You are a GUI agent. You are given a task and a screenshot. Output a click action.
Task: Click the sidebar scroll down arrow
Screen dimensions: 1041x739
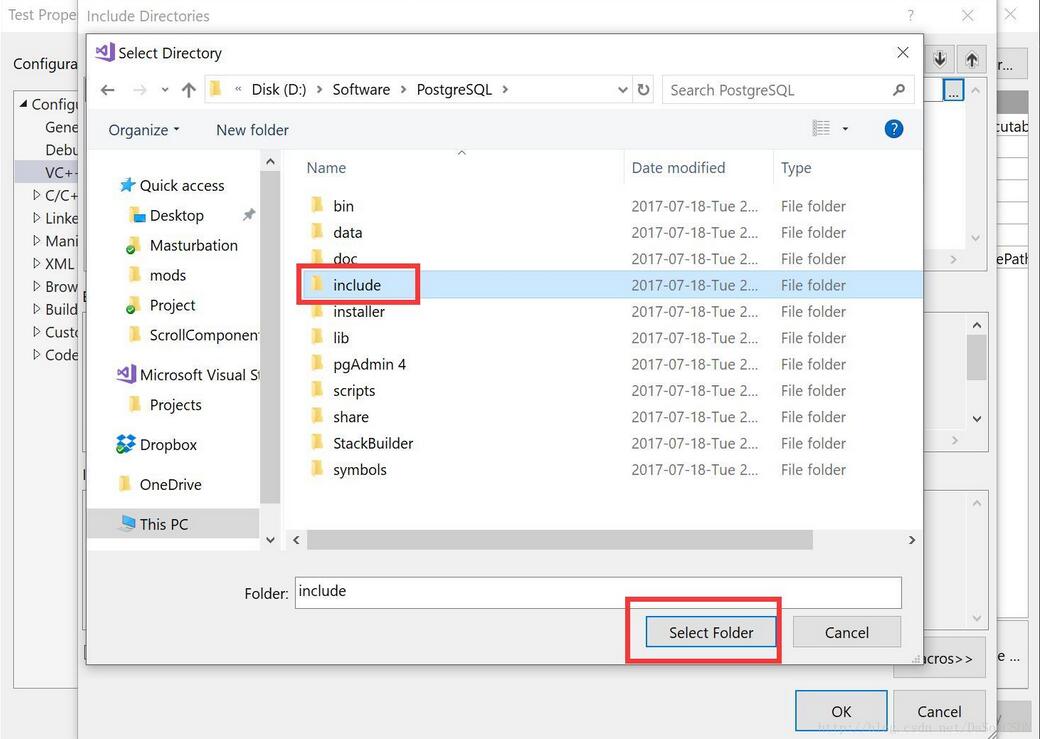pyautogui.click(x=270, y=540)
